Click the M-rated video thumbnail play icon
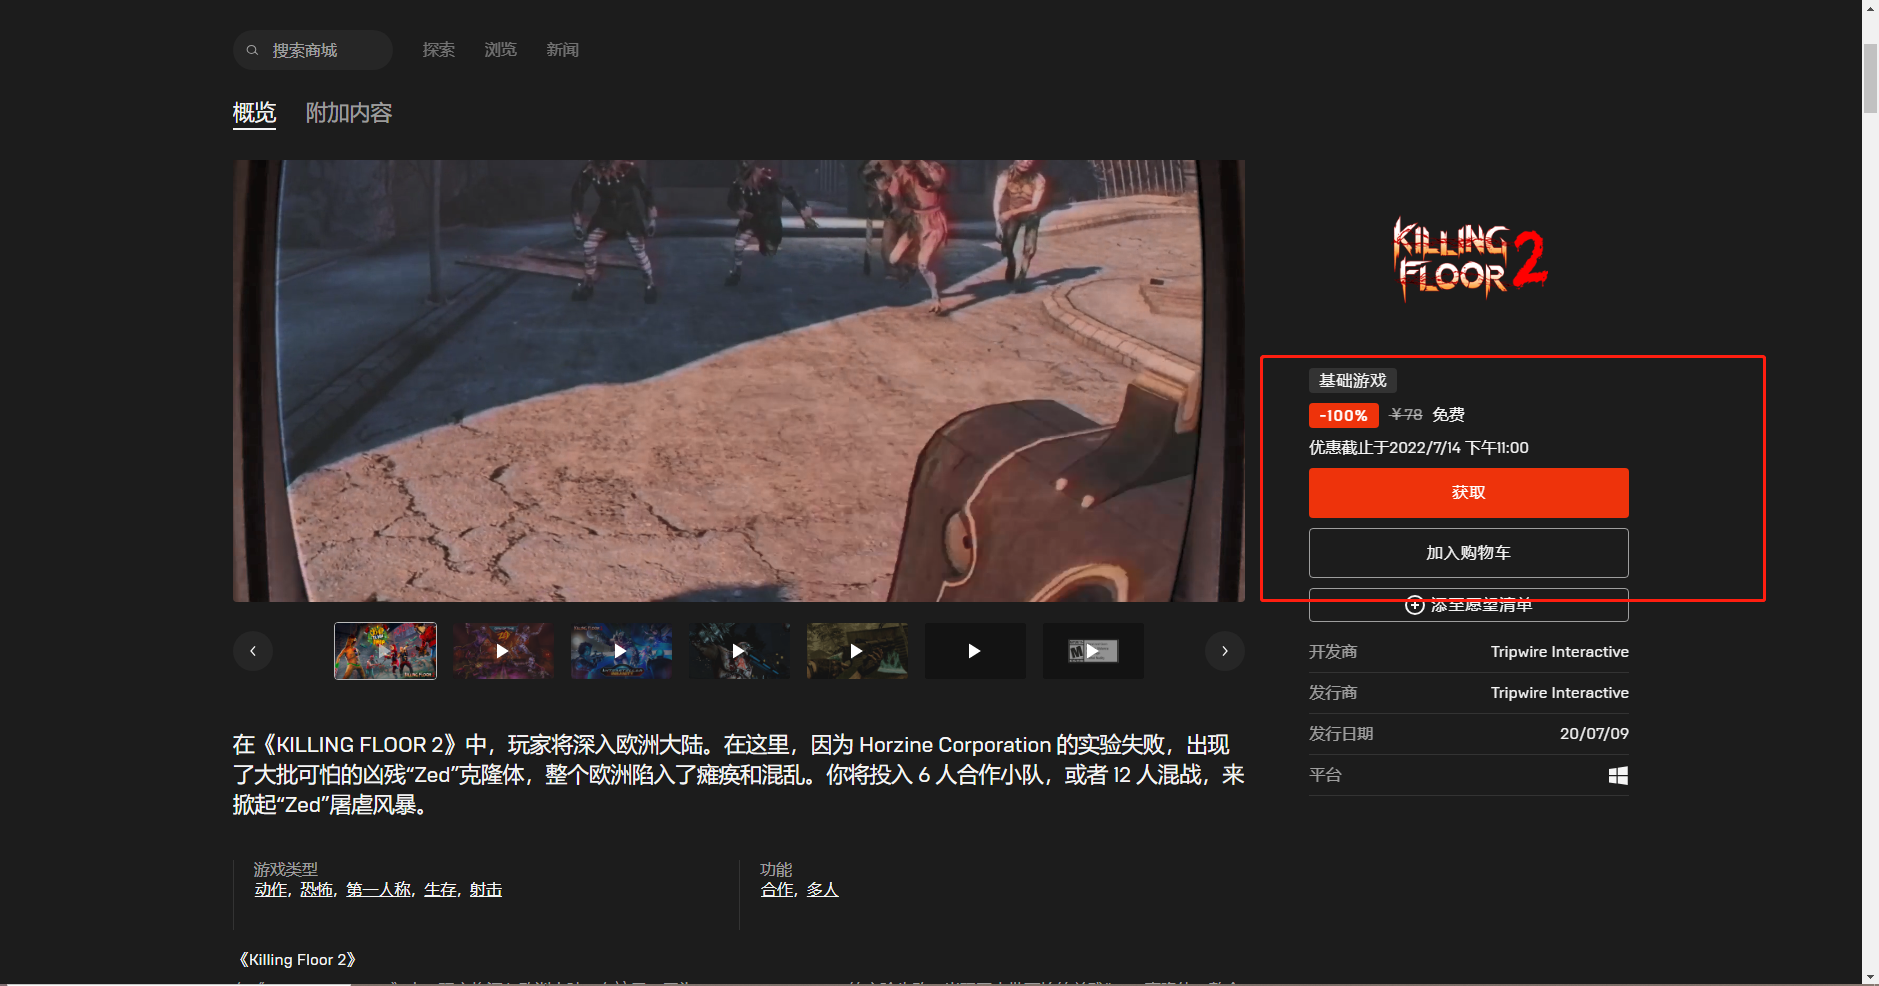This screenshot has height=986, width=1879. [1093, 651]
